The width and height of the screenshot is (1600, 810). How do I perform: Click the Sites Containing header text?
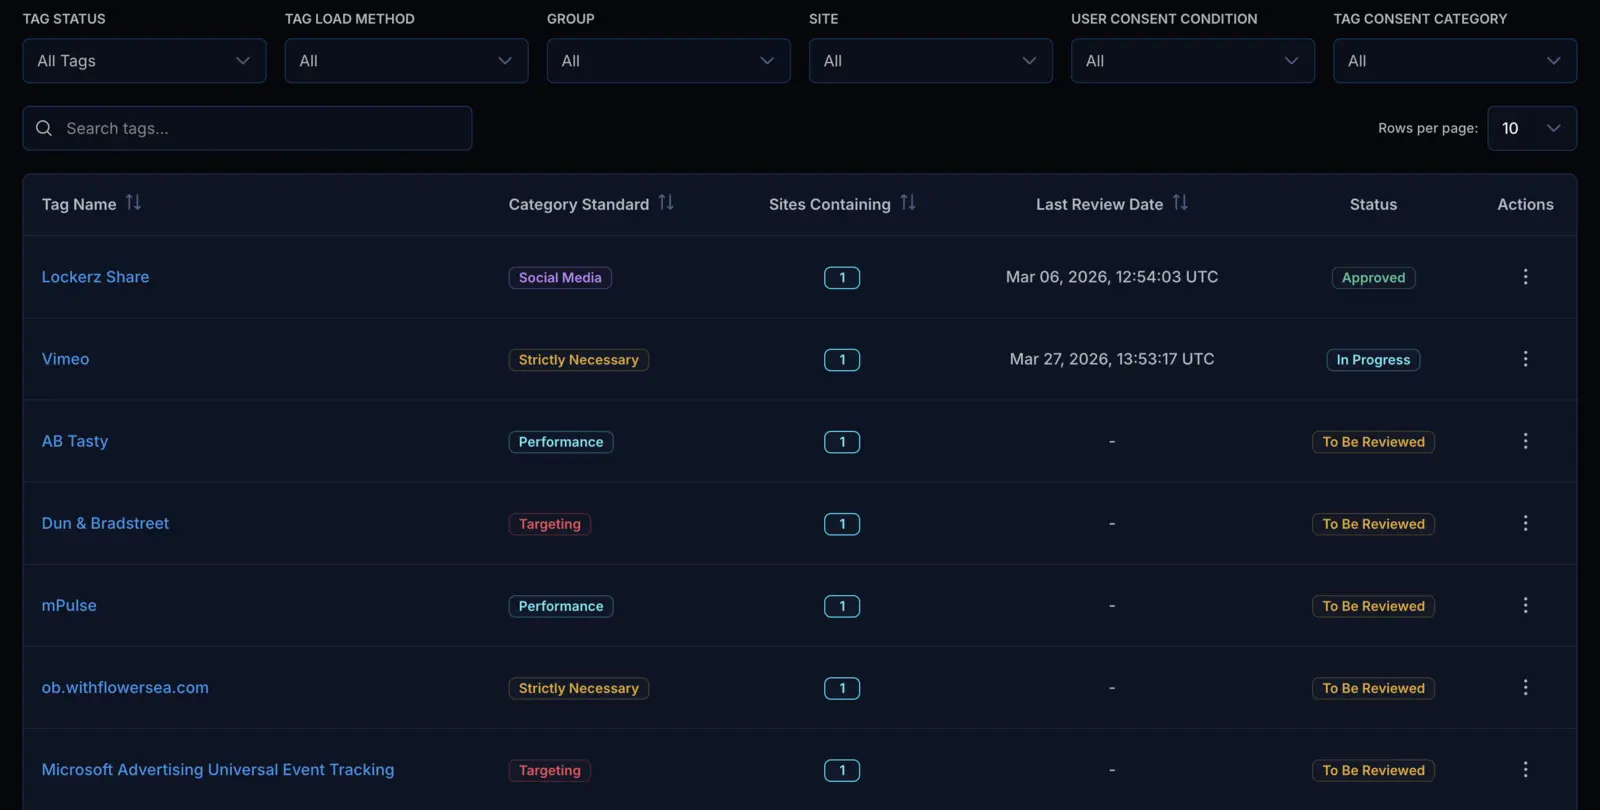(830, 204)
